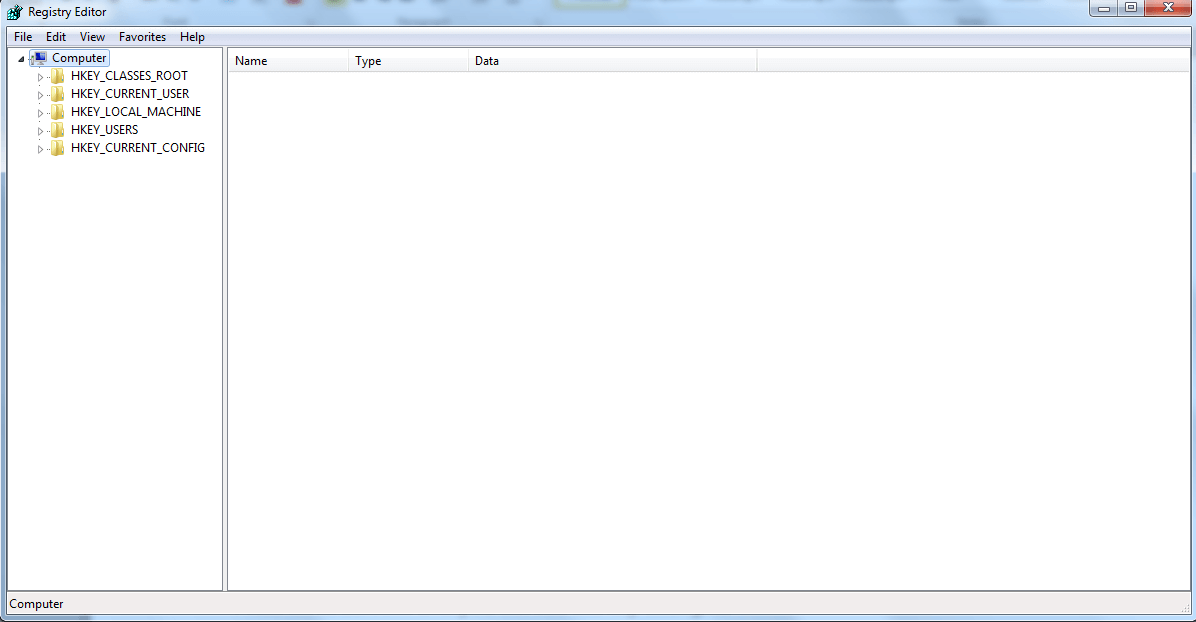
Task: Open the File menu
Action: point(23,37)
